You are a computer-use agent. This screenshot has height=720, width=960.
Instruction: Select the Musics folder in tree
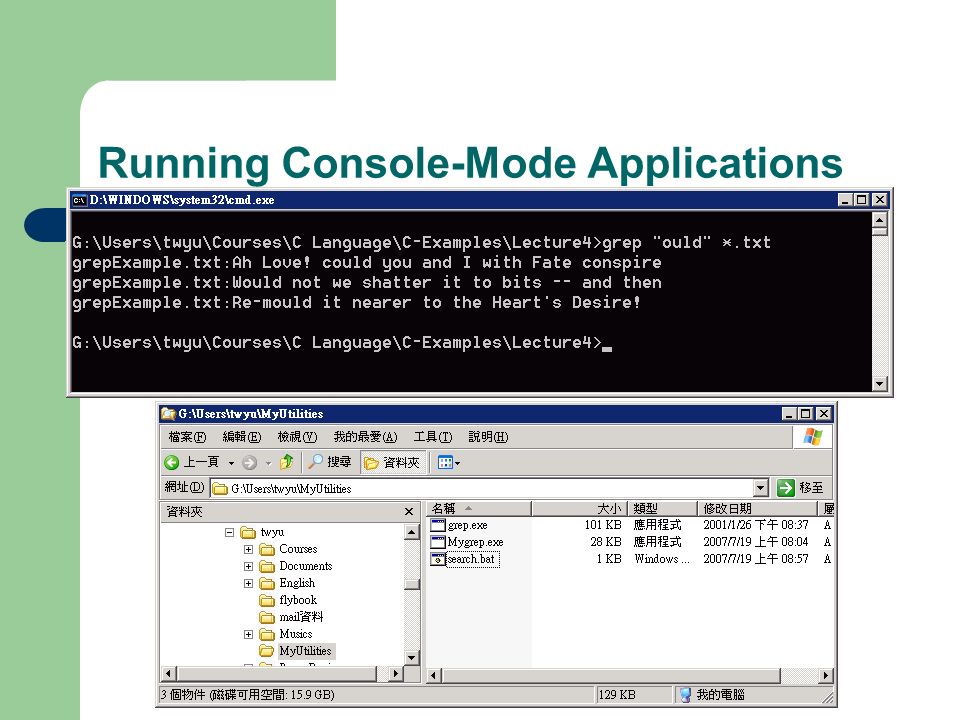(286, 634)
